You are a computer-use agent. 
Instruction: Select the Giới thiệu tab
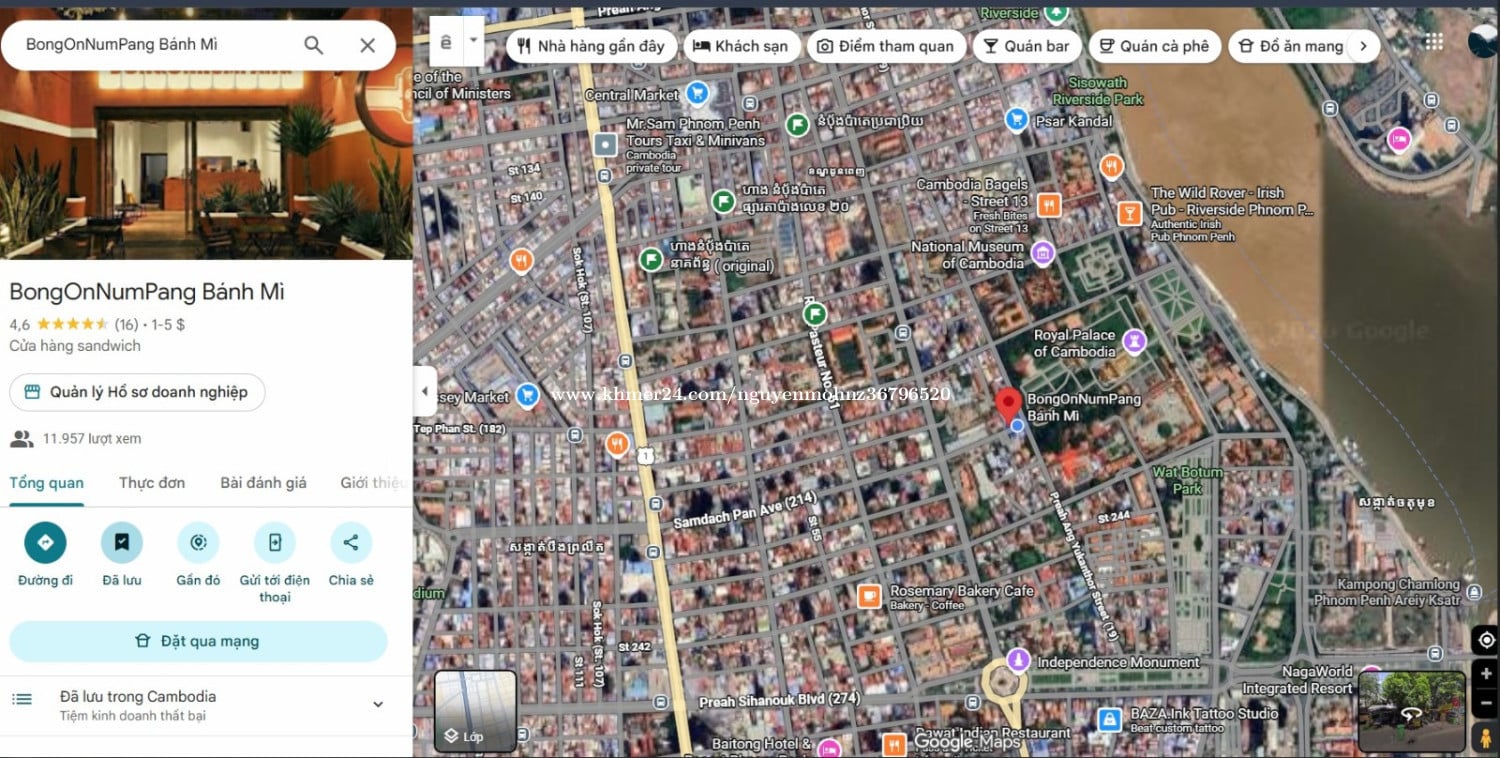click(375, 483)
